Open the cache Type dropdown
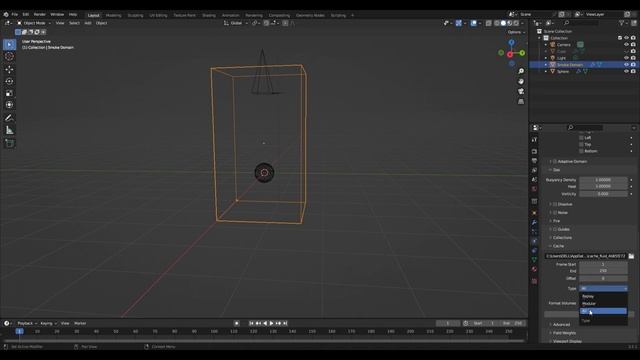 (x=603, y=289)
